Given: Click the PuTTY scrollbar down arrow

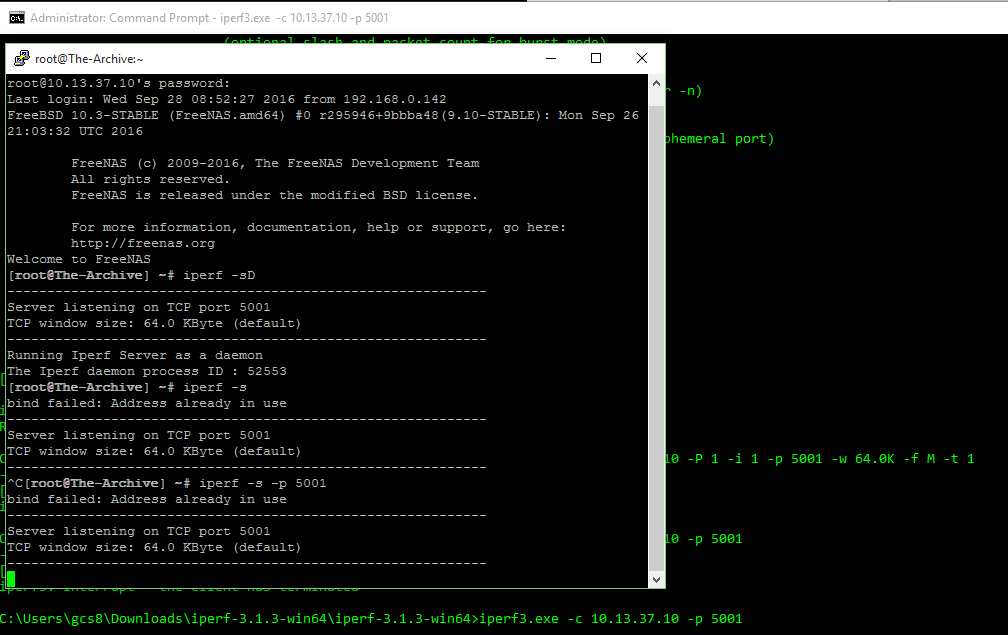Looking at the screenshot, I should click(x=656, y=579).
